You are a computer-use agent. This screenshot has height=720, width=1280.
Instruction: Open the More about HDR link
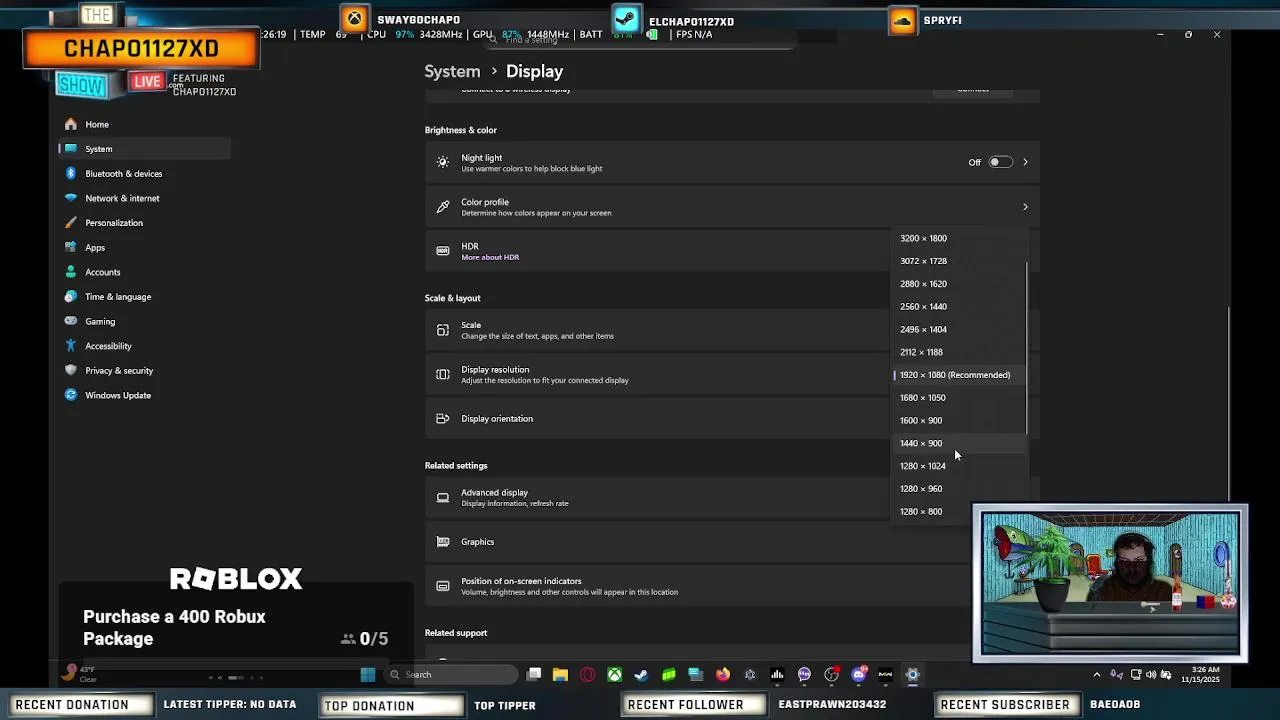[x=490, y=257]
